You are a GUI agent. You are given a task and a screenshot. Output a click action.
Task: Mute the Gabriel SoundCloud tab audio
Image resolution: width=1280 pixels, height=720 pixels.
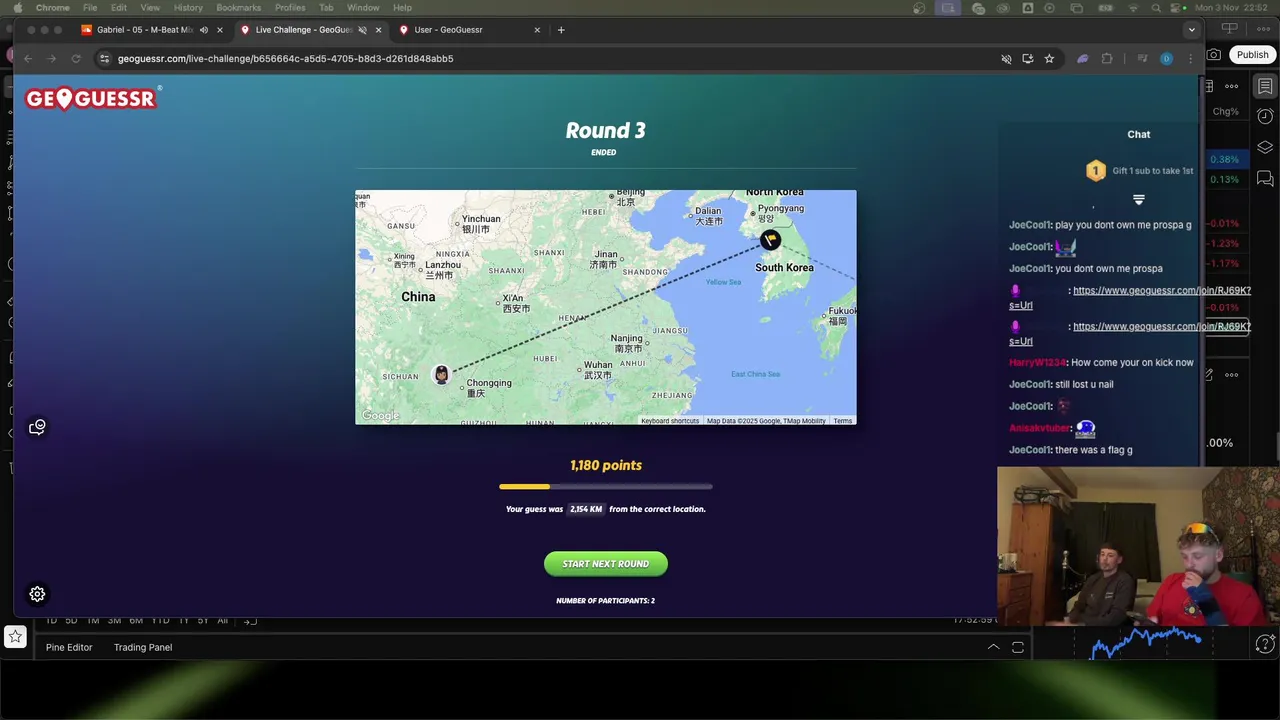(x=204, y=30)
